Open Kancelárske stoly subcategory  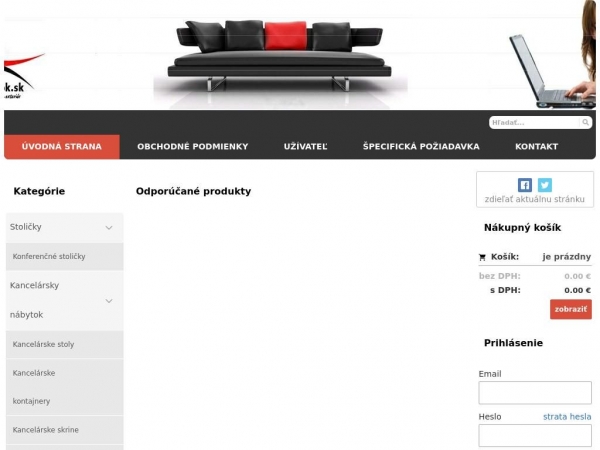[x=44, y=345]
